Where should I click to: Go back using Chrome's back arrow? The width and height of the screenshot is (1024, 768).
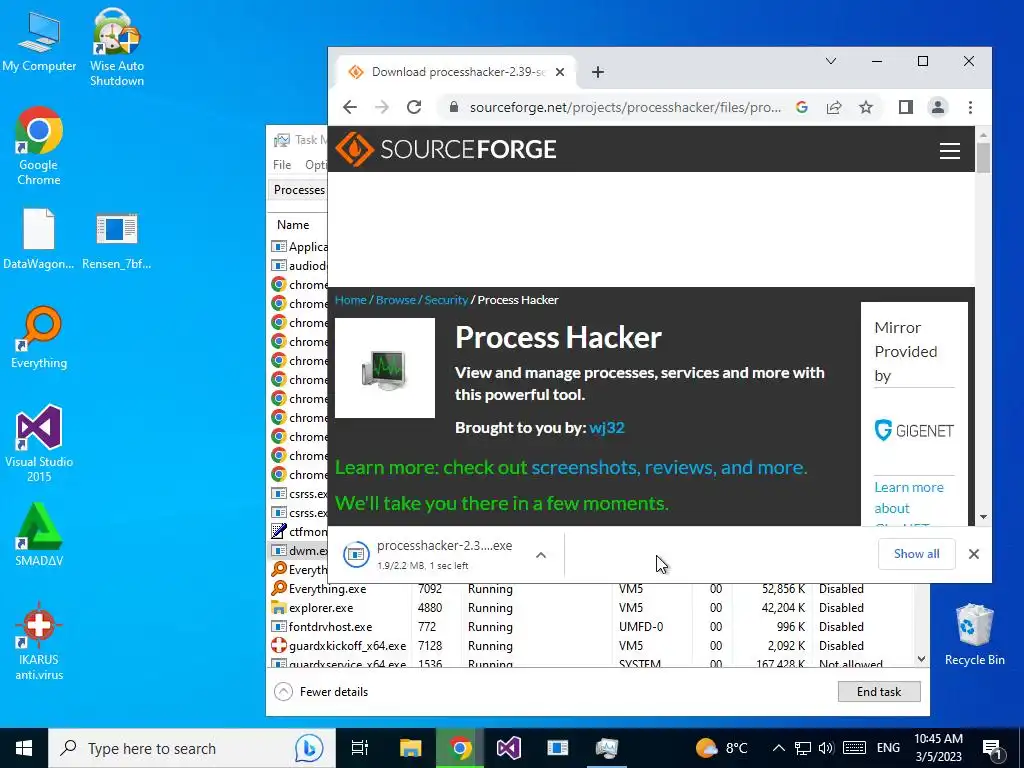[x=350, y=107]
